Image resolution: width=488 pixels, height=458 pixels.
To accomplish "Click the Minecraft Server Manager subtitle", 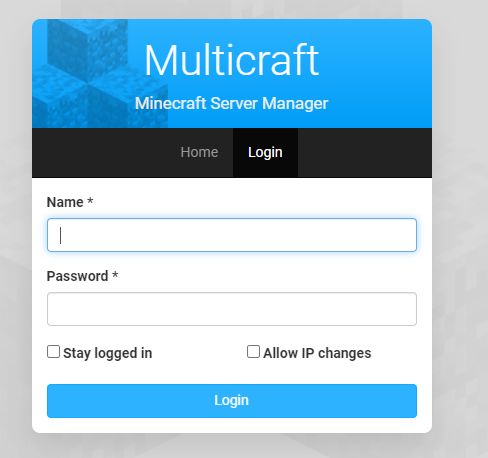I will (x=232, y=103).
